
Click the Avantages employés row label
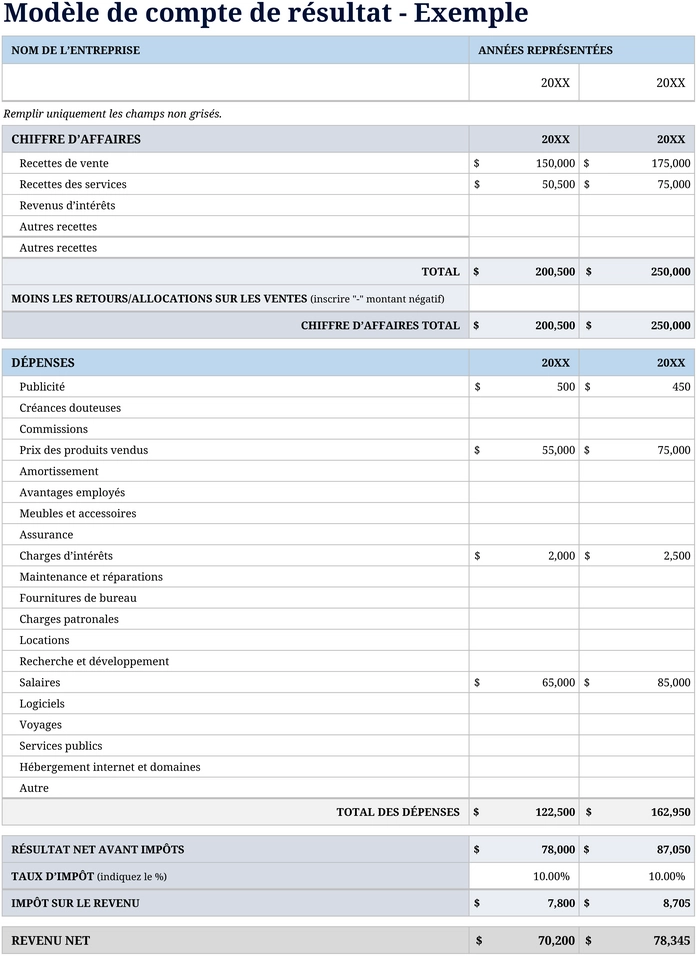click(x=72, y=493)
